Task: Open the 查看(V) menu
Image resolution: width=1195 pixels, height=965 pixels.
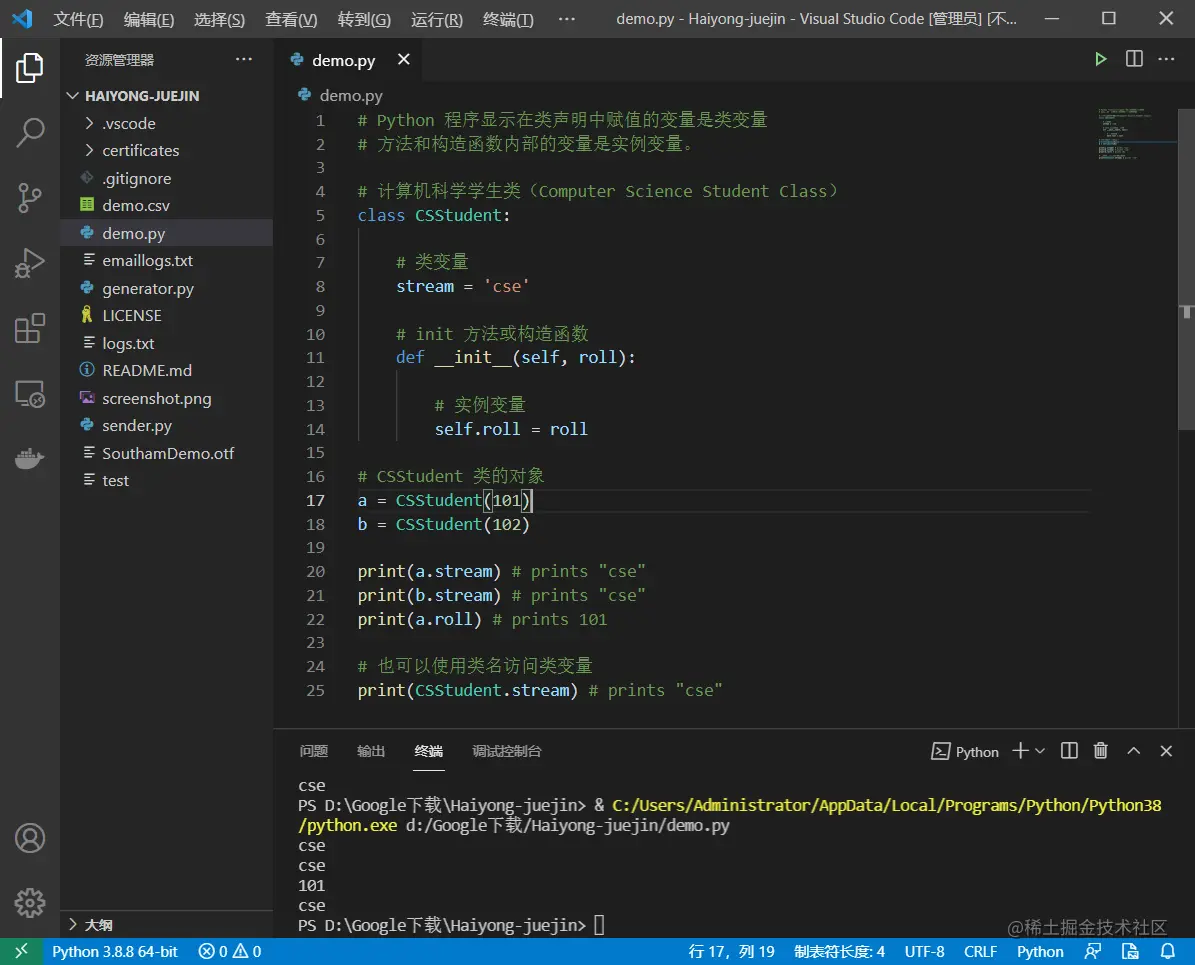Action: tap(291, 19)
